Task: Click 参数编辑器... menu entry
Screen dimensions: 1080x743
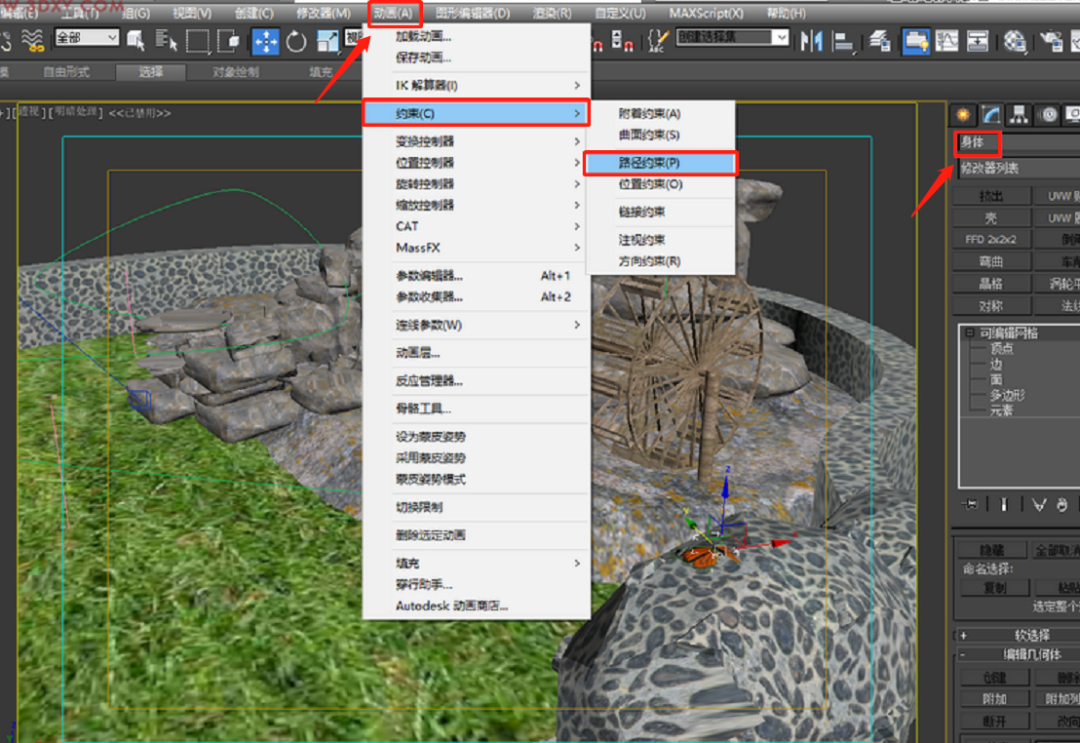Action: (477, 276)
